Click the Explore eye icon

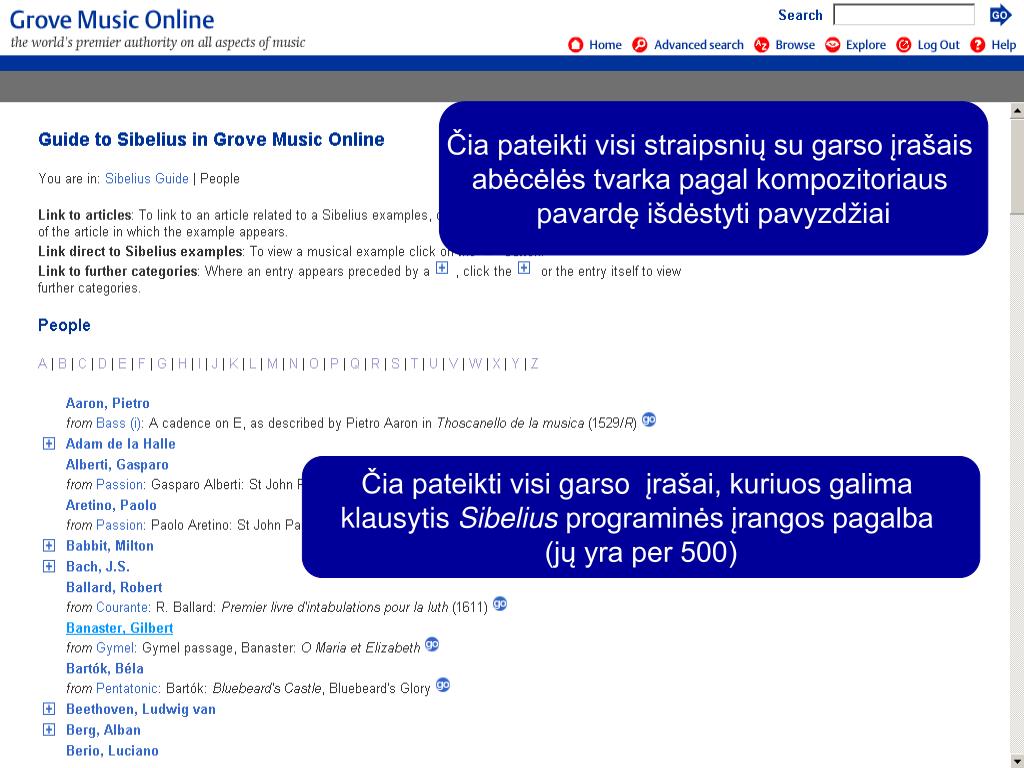[x=833, y=45]
